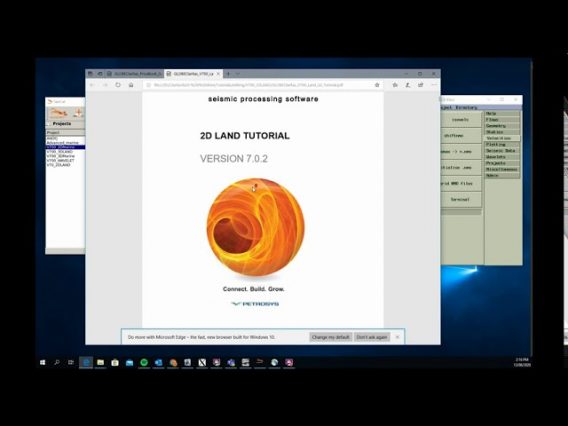Close the active Land tutorial tab

click(218, 74)
